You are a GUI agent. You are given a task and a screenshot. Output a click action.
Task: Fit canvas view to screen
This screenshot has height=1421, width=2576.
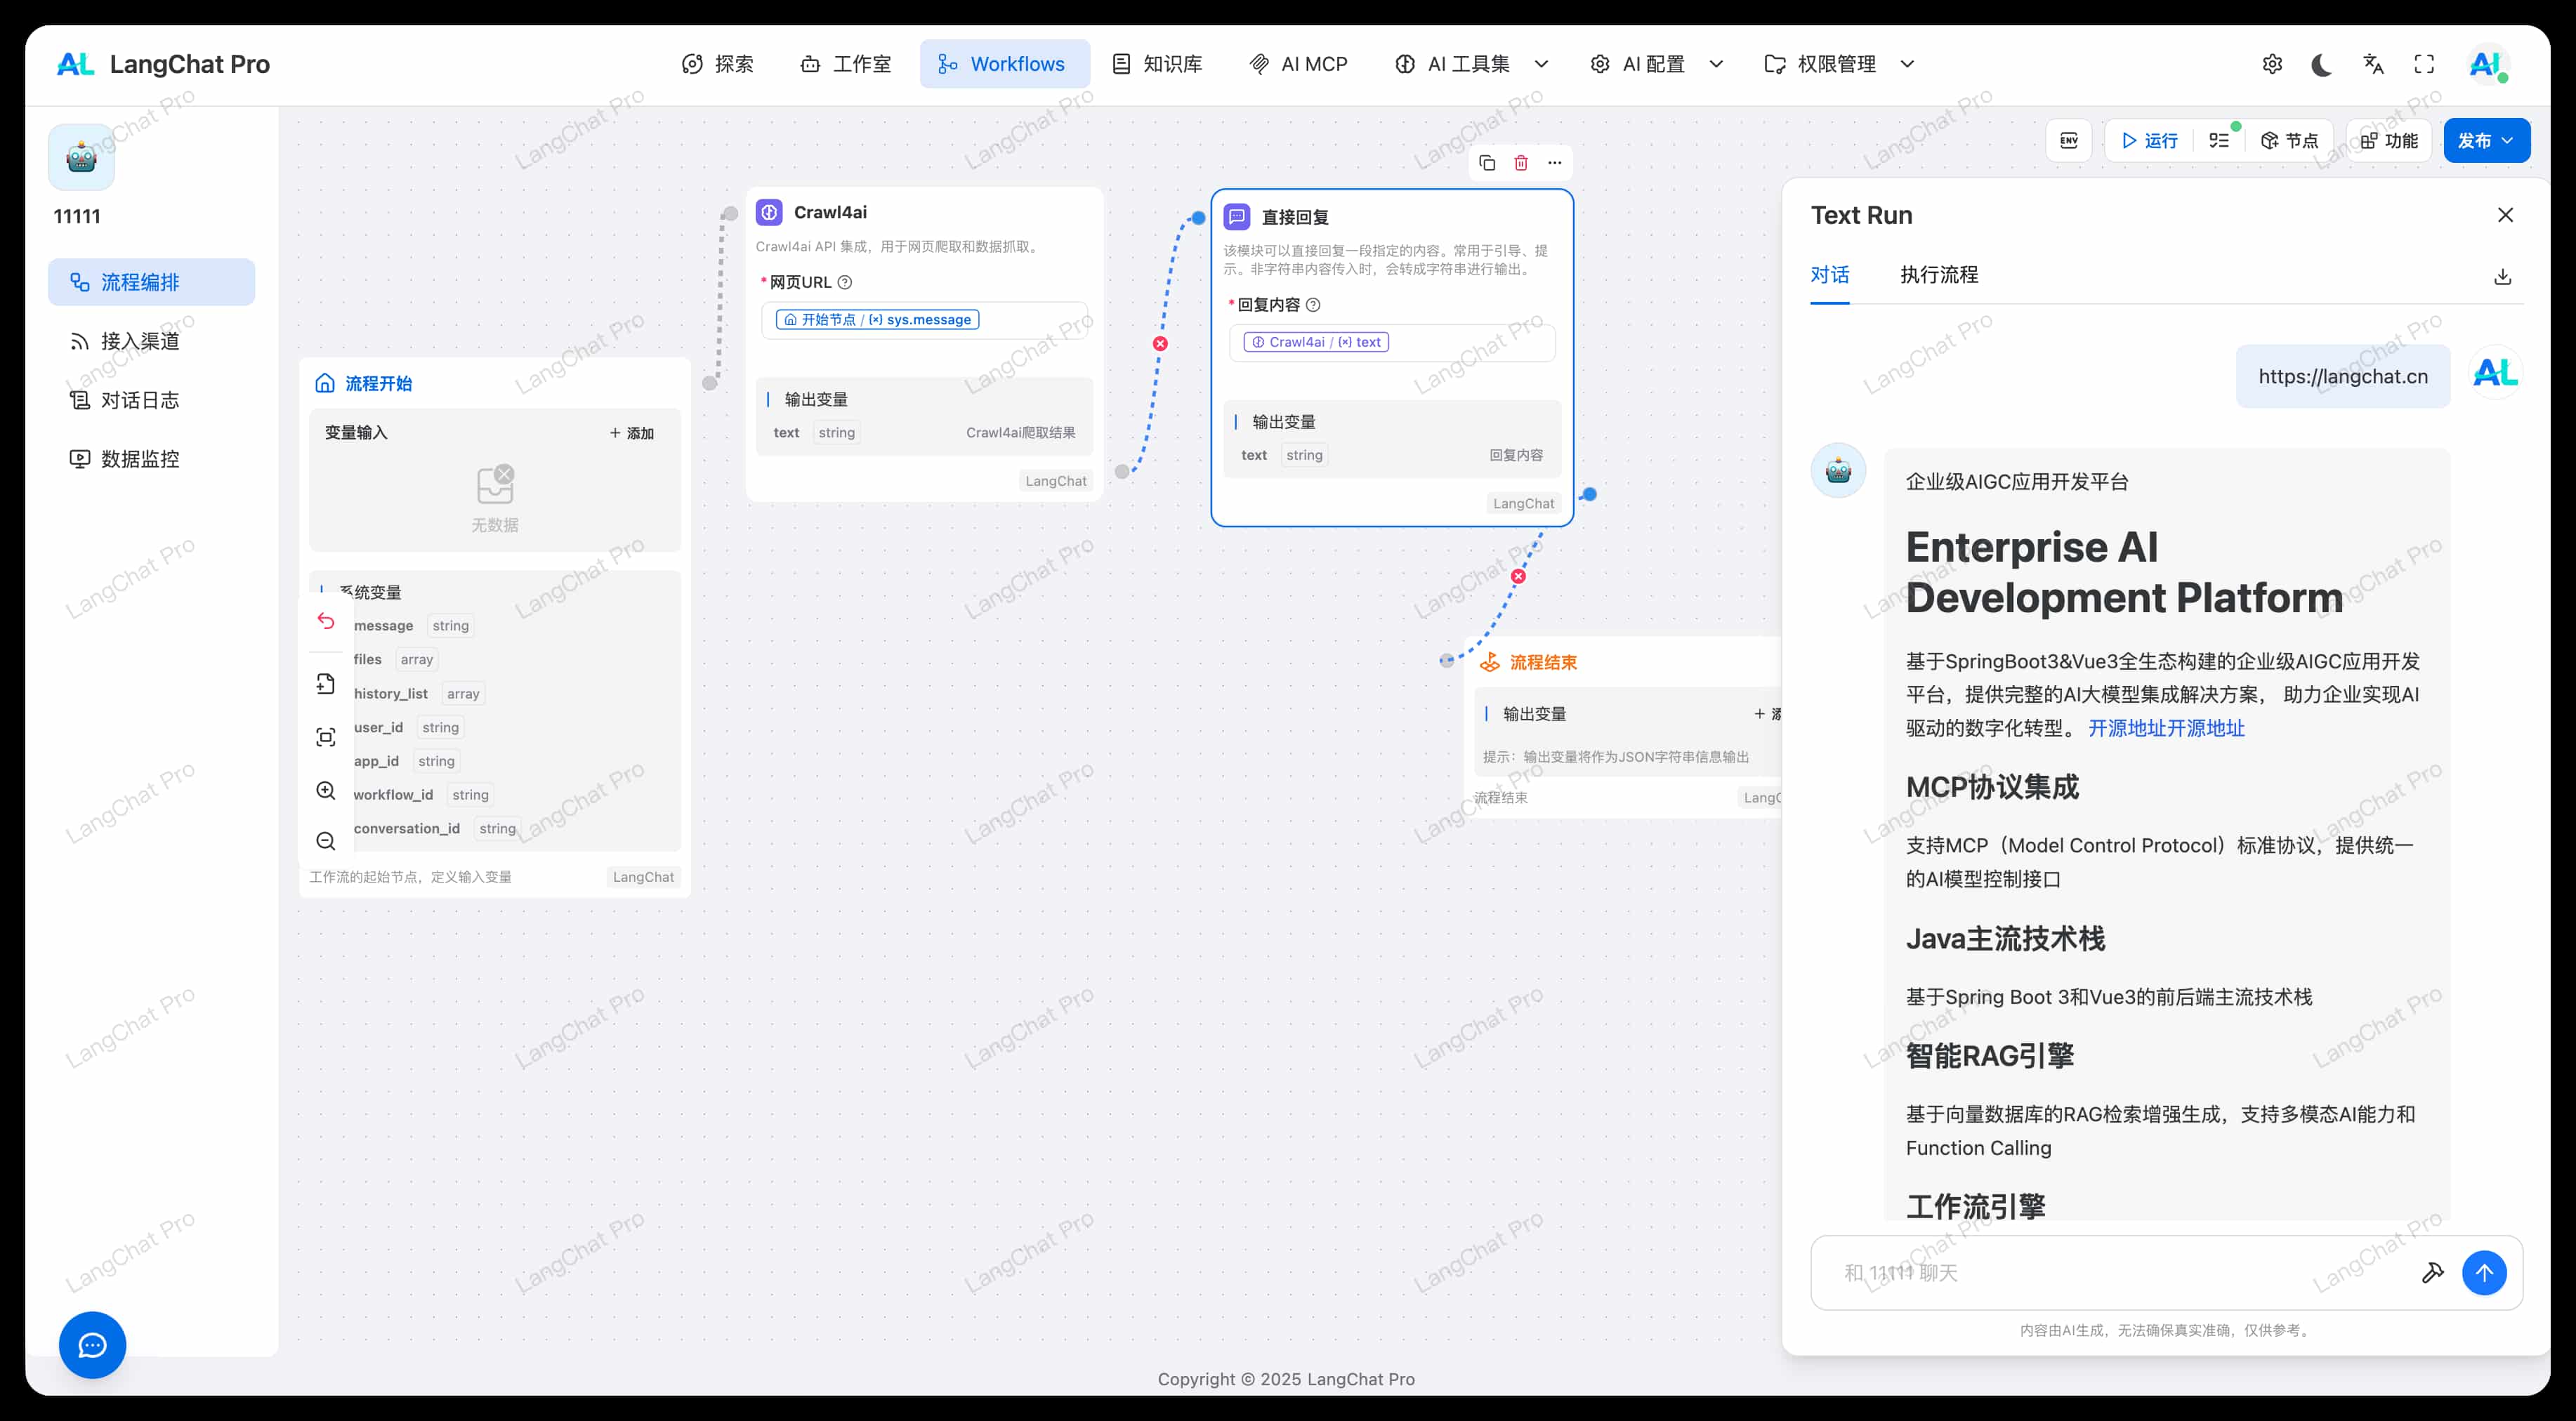[x=326, y=738]
